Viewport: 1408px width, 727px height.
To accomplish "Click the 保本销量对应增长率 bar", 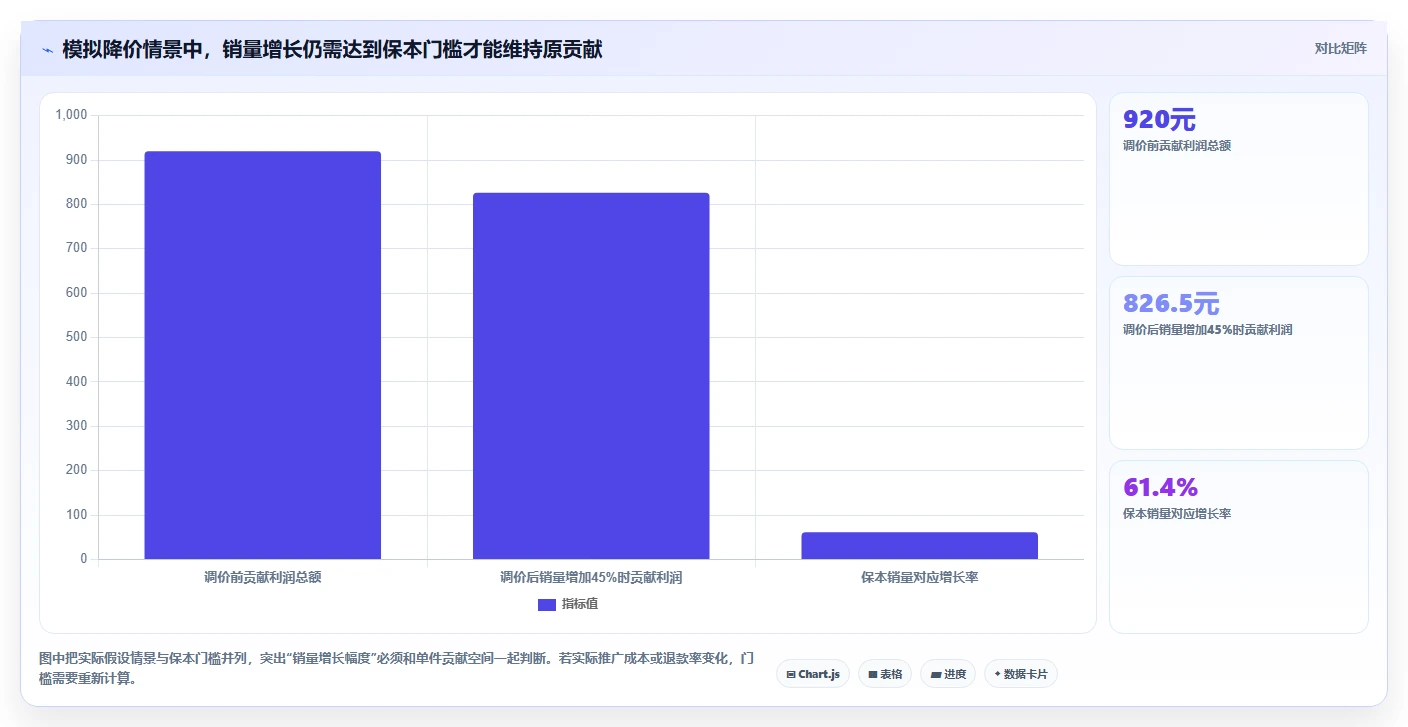I will tap(919, 546).
